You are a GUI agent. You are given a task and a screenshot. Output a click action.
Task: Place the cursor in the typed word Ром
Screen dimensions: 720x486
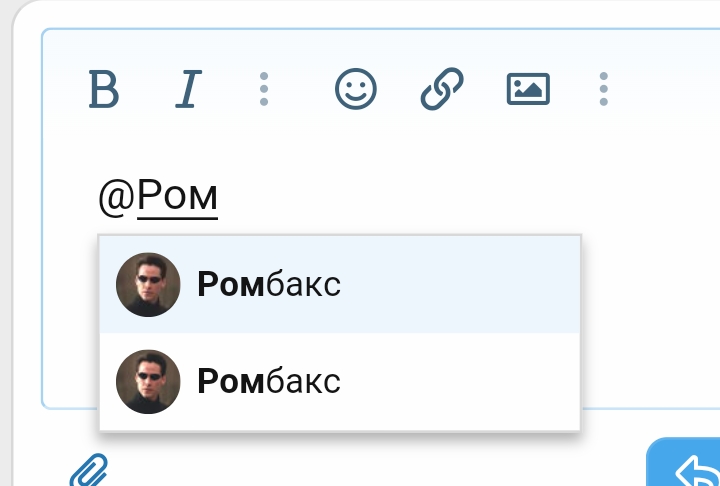178,196
